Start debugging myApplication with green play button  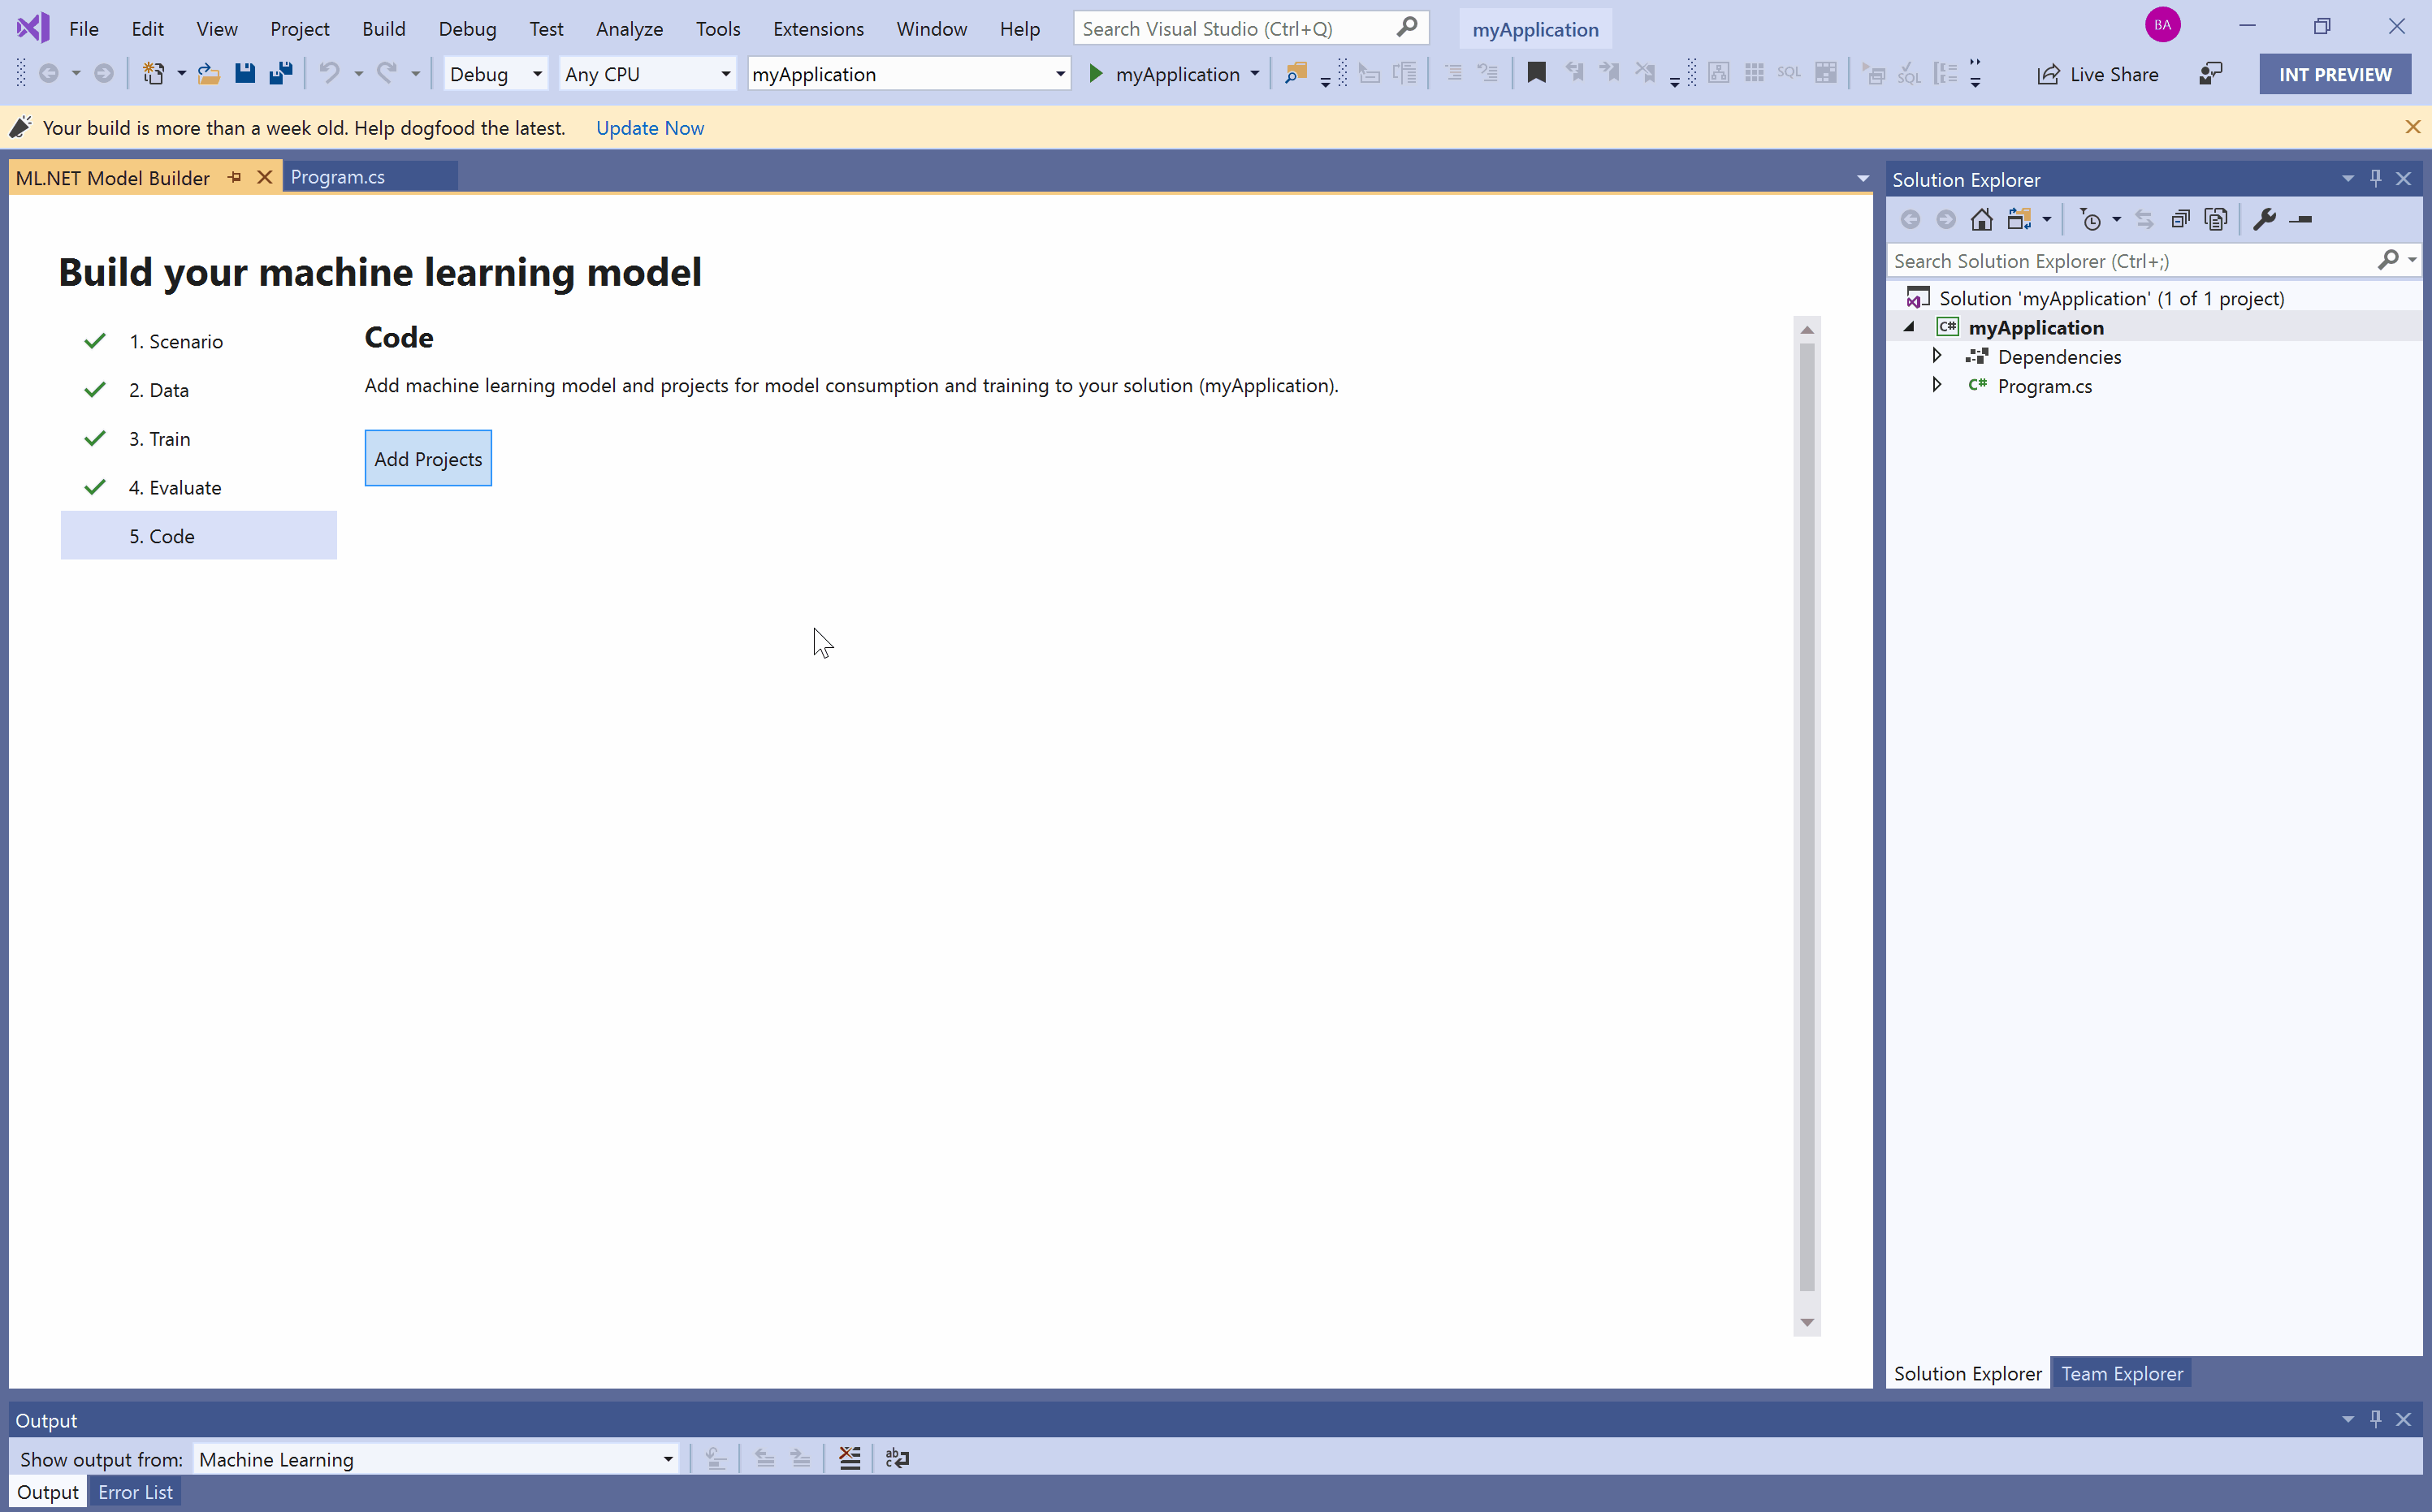(1096, 73)
